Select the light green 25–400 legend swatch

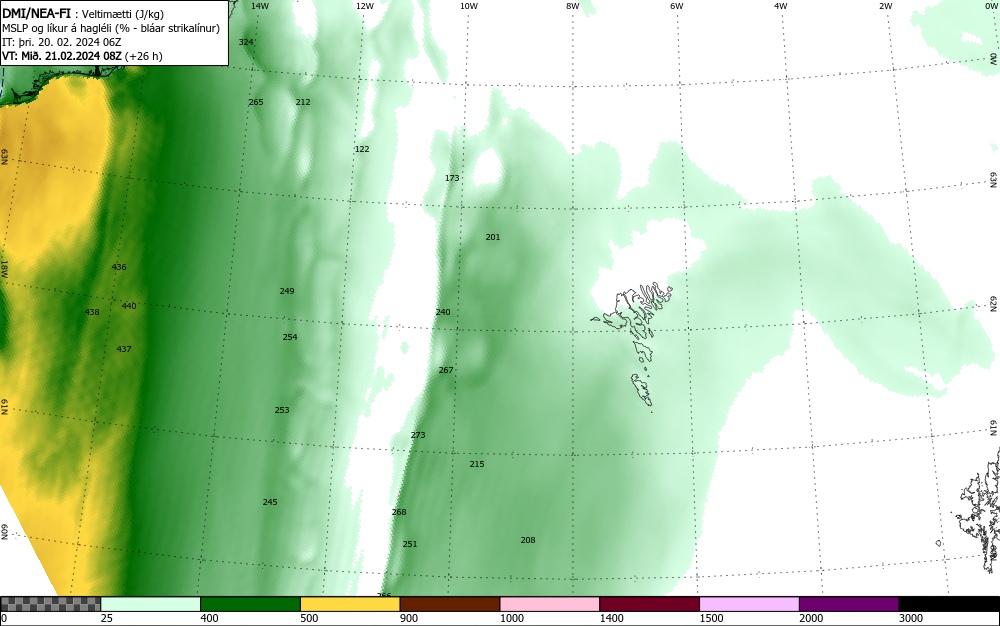151,604
